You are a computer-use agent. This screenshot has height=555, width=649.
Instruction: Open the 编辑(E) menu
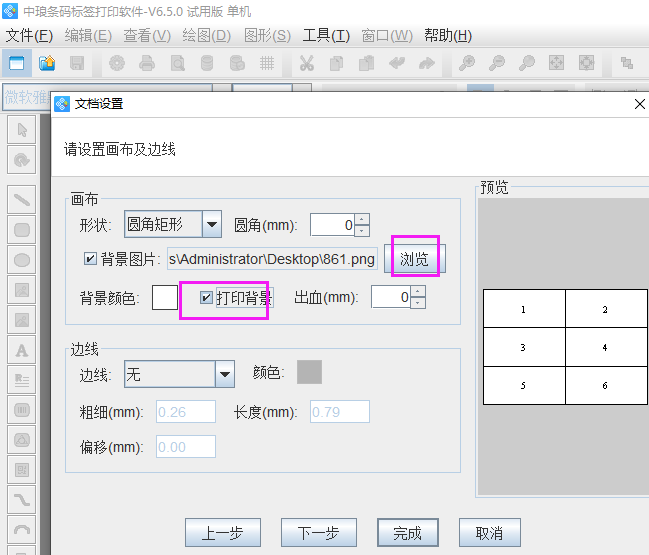click(x=88, y=36)
